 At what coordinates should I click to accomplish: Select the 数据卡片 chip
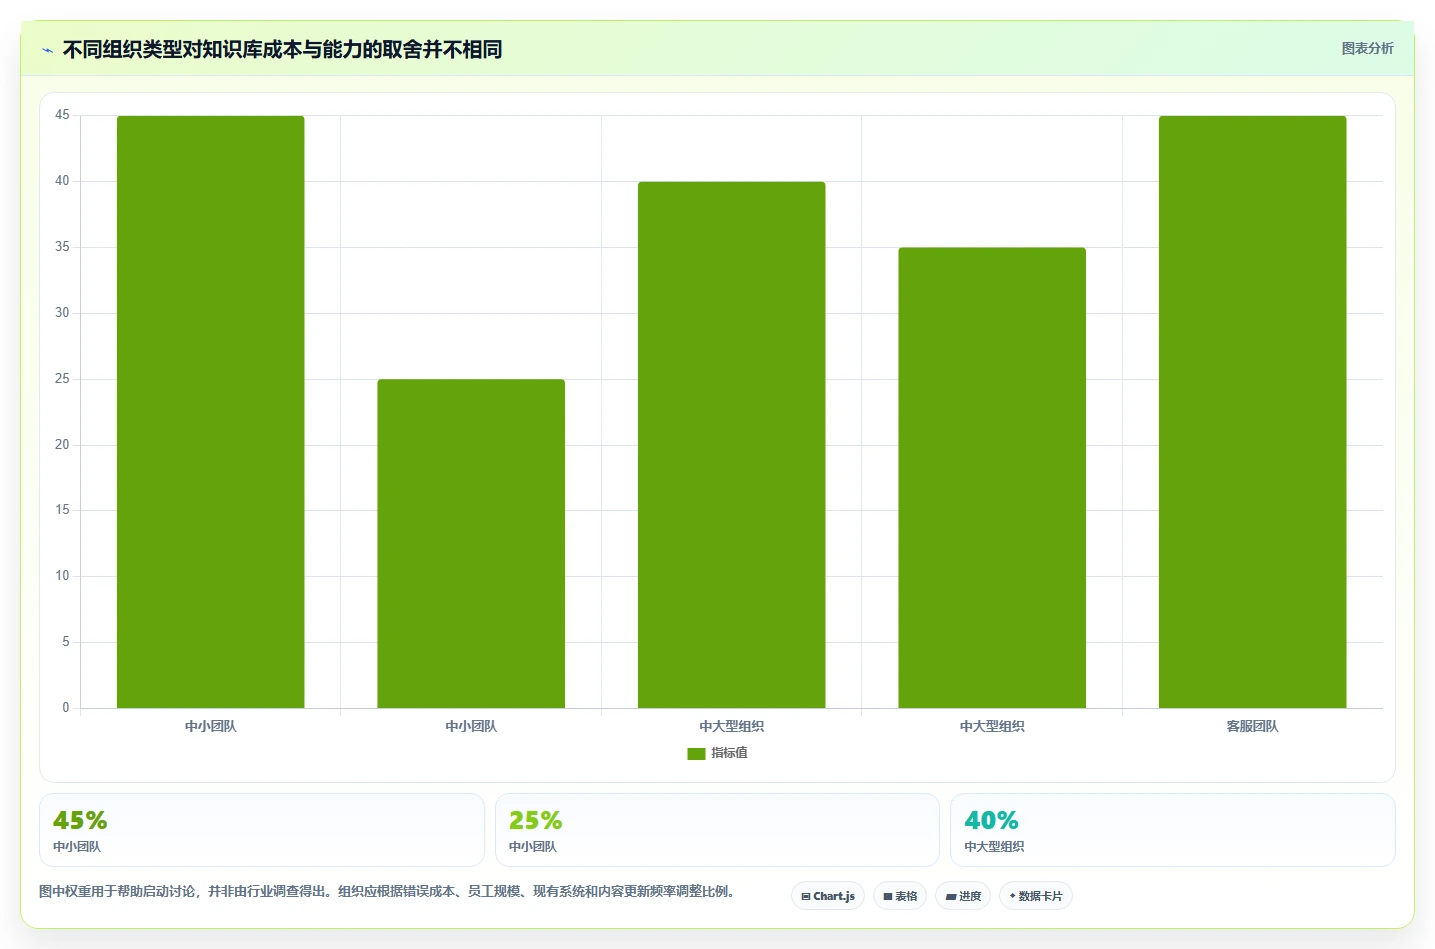point(1036,896)
